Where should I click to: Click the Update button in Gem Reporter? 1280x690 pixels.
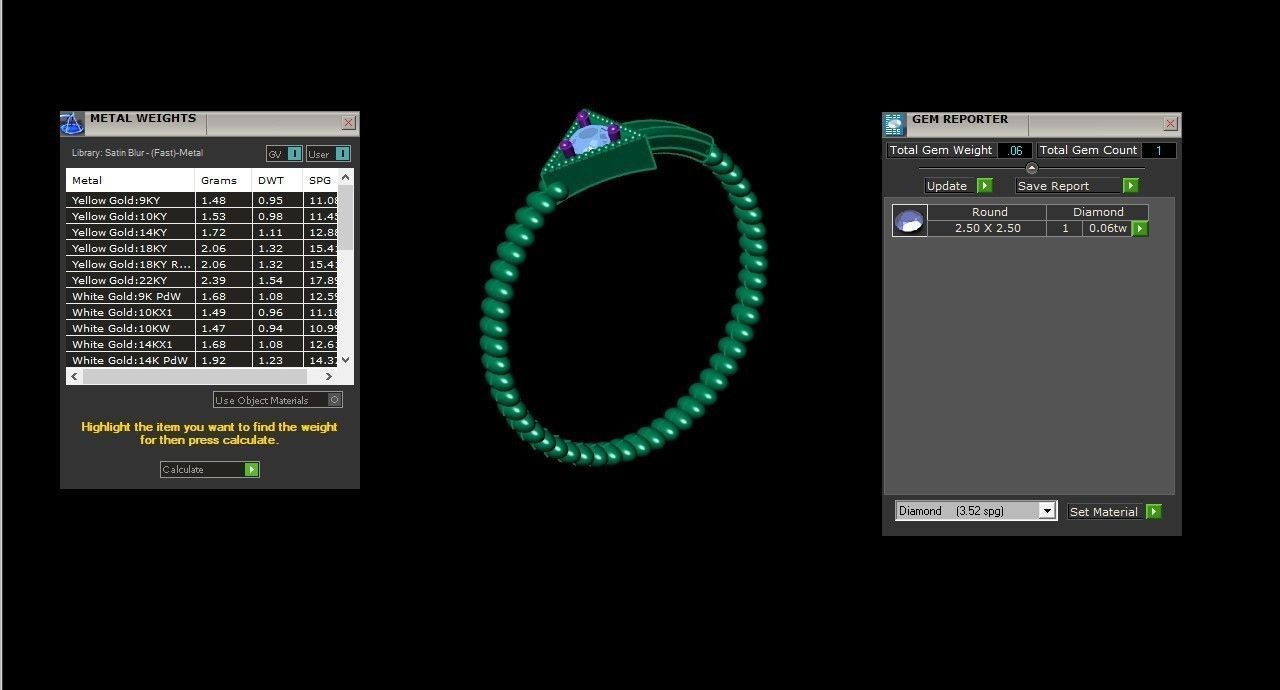[958, 186]
